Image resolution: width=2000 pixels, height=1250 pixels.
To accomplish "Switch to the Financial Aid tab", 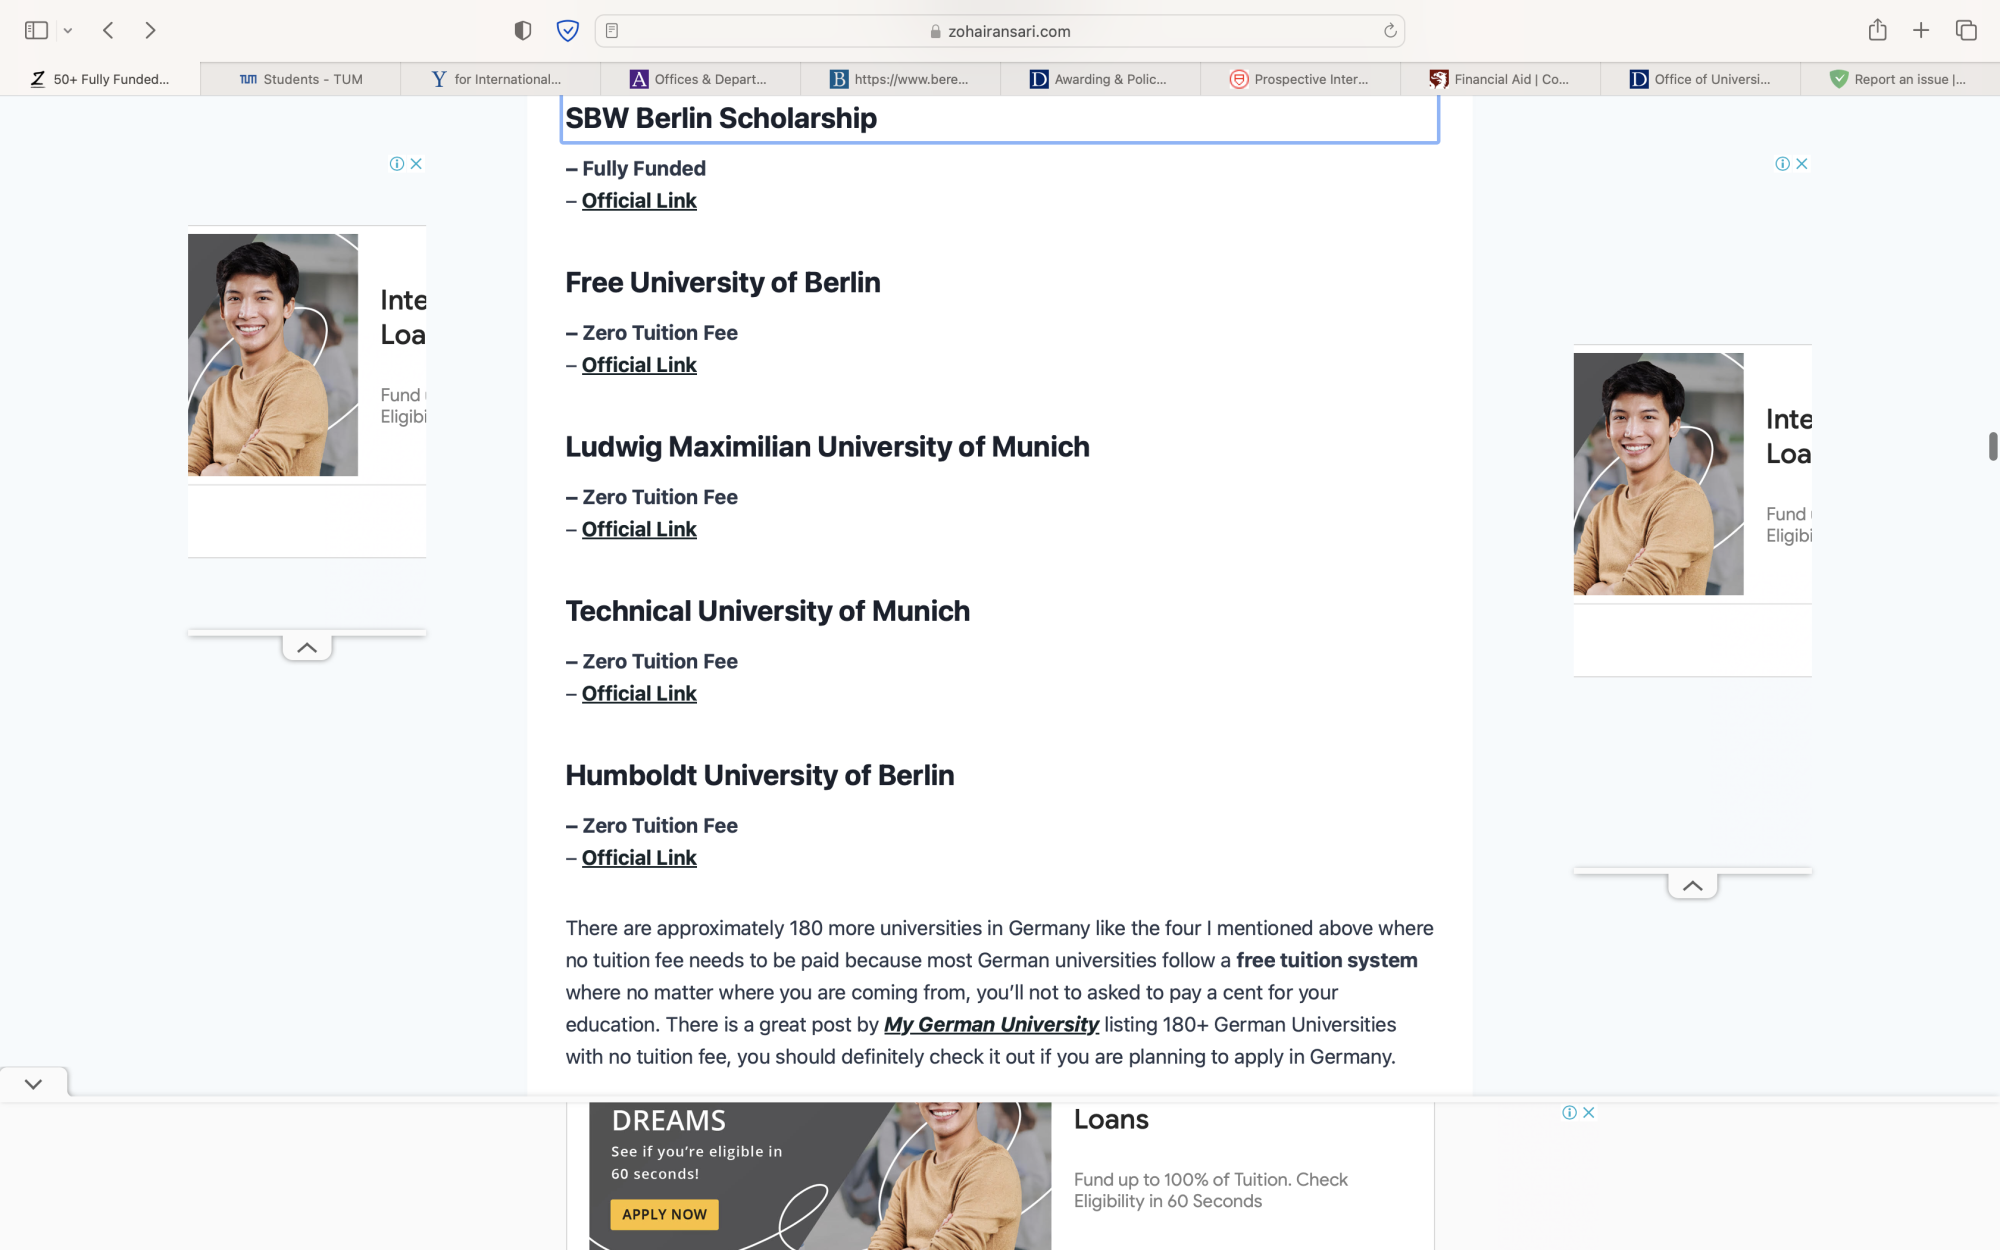I will pyautogui.click(x=1500, y=79).
